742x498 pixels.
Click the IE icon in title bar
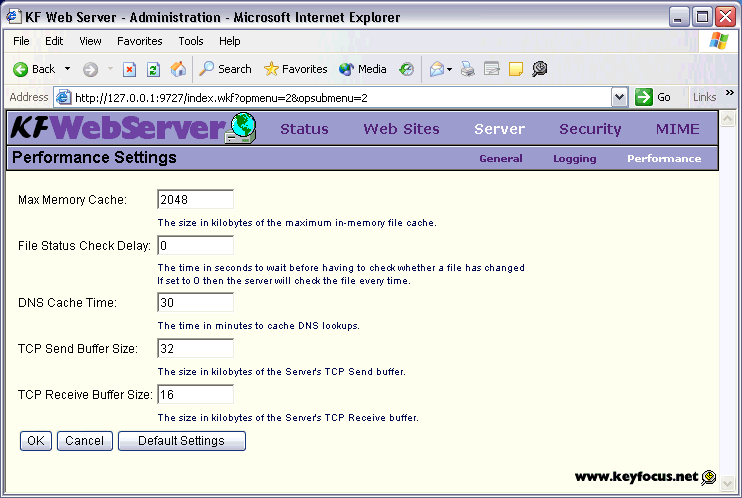coord(14,17)
